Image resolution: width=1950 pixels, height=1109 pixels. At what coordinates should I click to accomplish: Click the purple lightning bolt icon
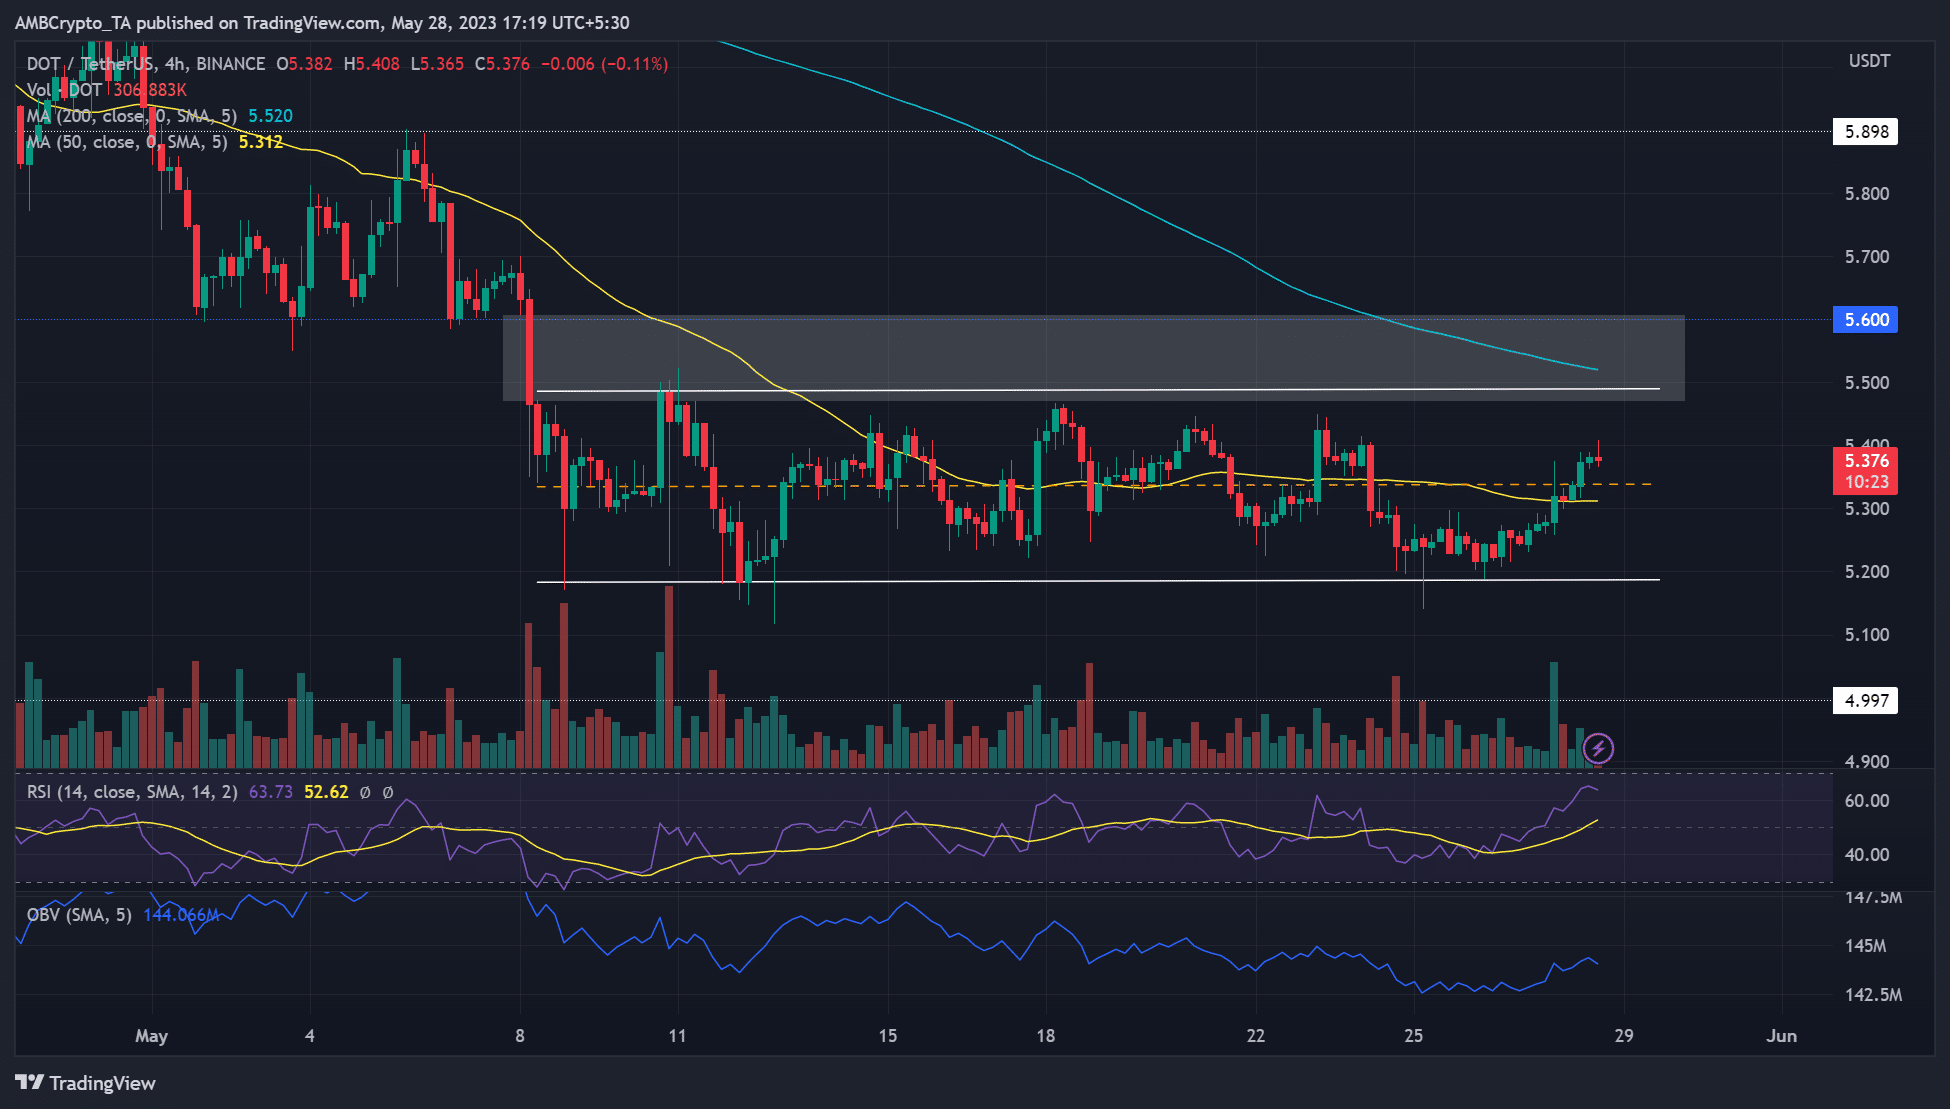[x=1598, y=748]
